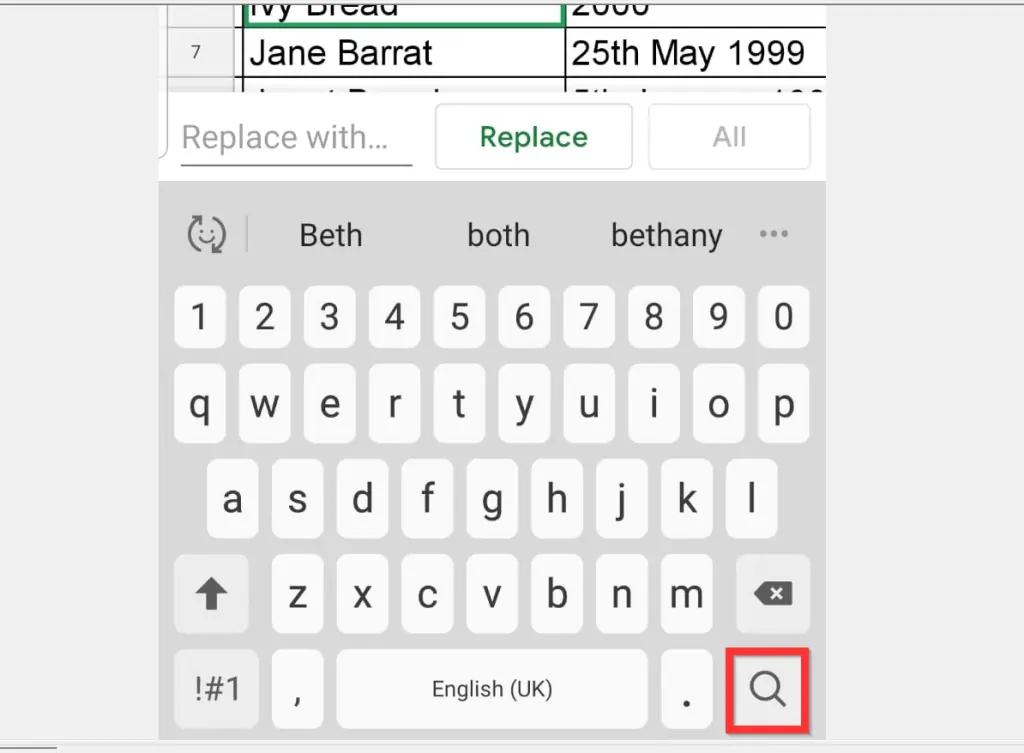Select the 25th May 1999 cell
The height and width of the screenshot is (753, 1024).
tap(696, 52)
